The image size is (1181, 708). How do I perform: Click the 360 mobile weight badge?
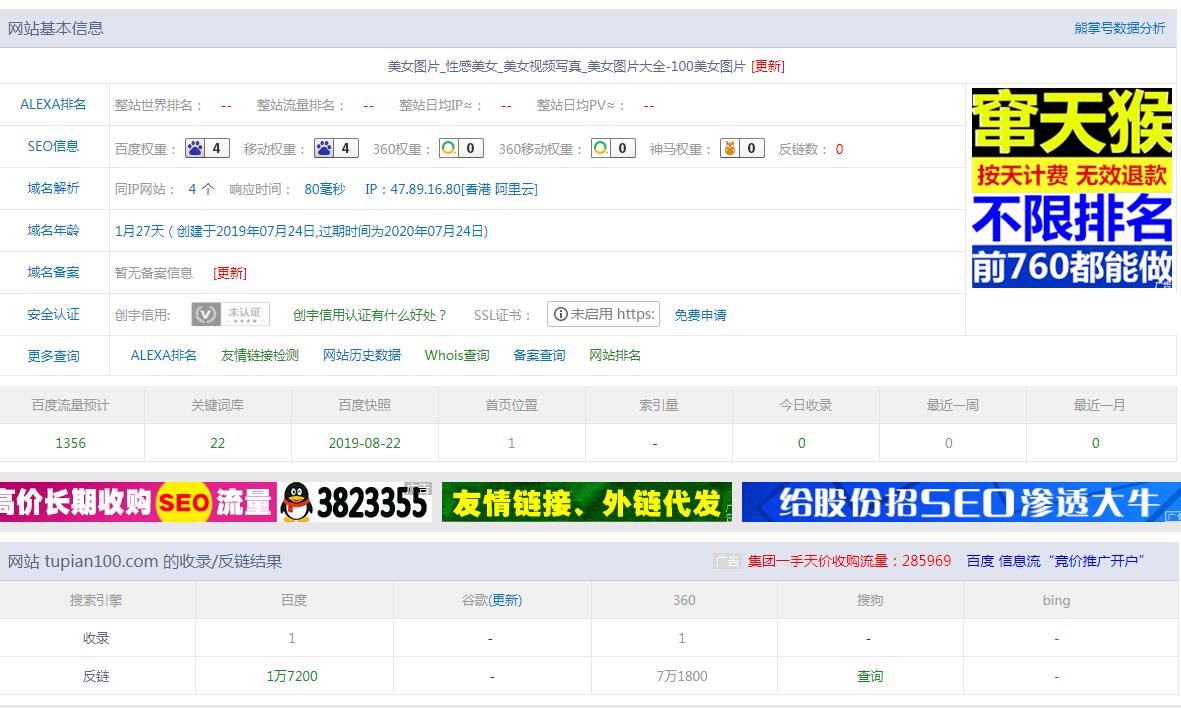point(613,148)
